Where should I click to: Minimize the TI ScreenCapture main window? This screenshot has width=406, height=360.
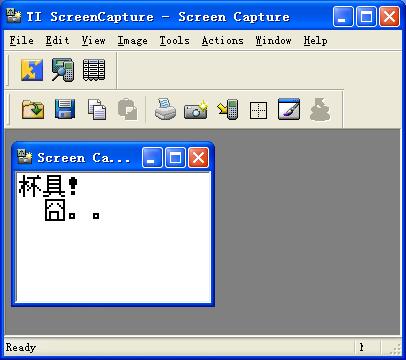pyautogui.click(x=343, y=16)
